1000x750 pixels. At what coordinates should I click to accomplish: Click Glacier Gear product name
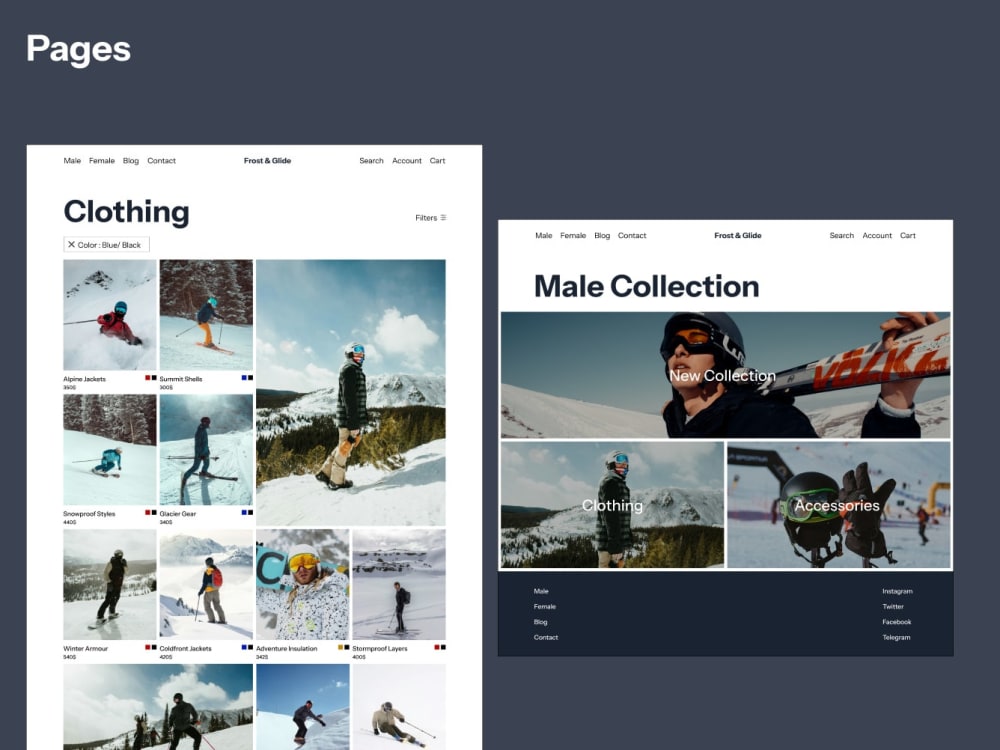(178, 513)
